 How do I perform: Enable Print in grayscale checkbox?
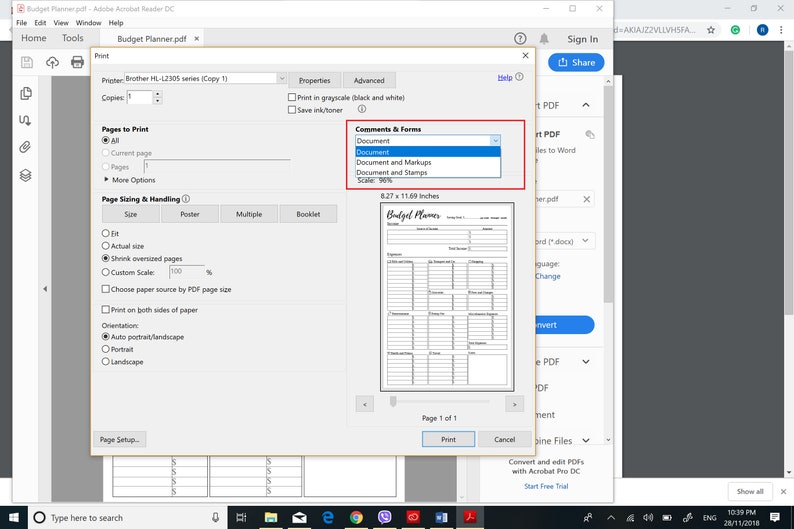coord(292,97)
